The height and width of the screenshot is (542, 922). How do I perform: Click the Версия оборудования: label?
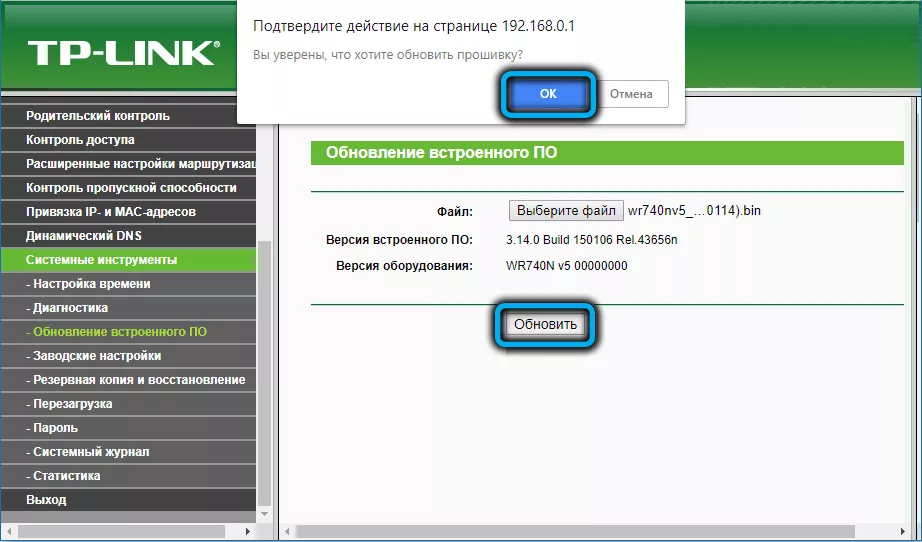click(405, 266)
